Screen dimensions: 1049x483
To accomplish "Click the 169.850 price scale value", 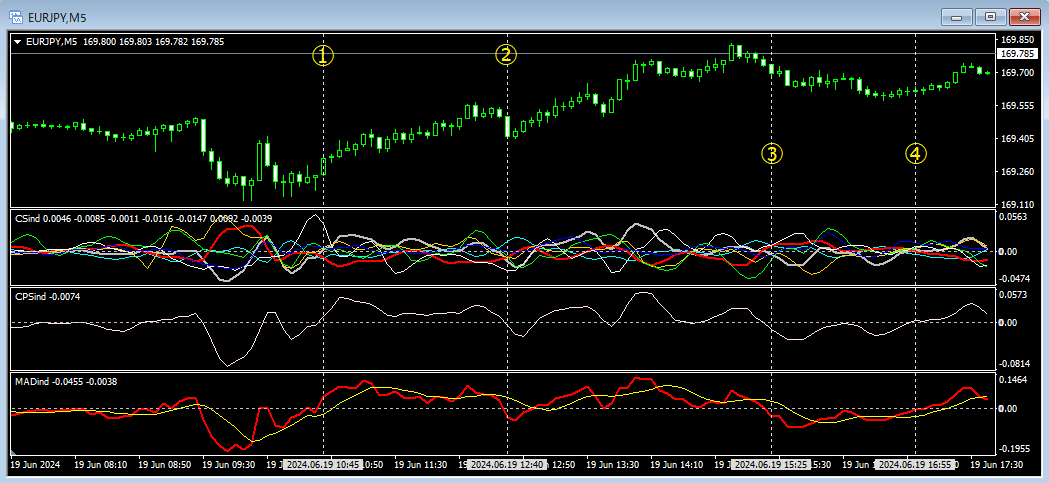I will 1016,39.
